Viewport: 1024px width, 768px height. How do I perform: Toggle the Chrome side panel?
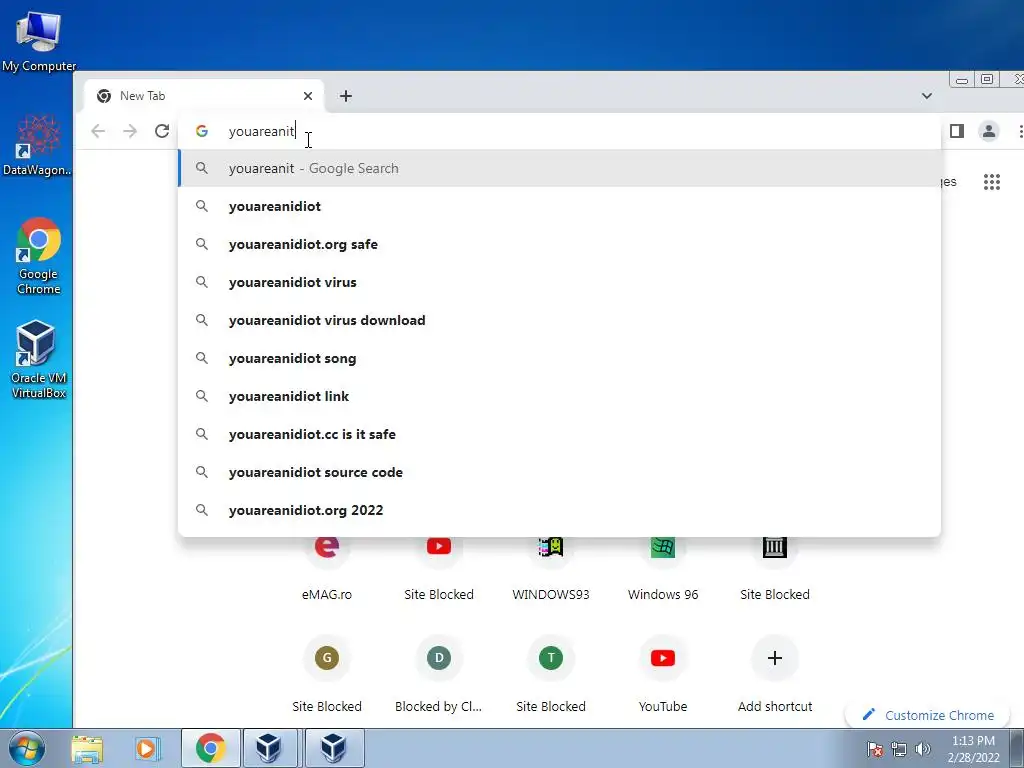[x=957, y=131]
